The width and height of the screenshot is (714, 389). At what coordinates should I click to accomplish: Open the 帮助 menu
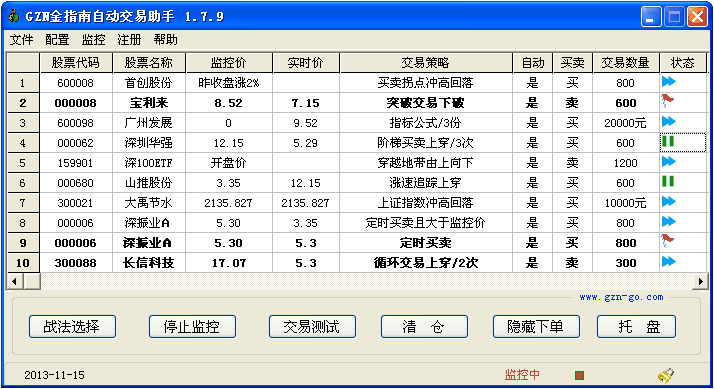165,40
